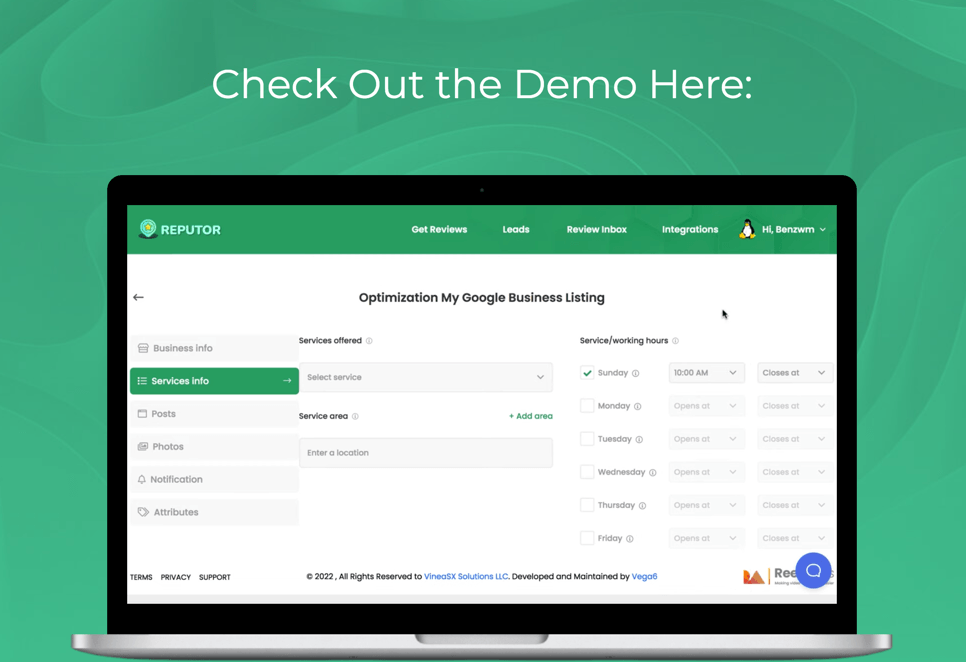
Task: Enable the Monday checkbox
Action: tap(587, 406)
